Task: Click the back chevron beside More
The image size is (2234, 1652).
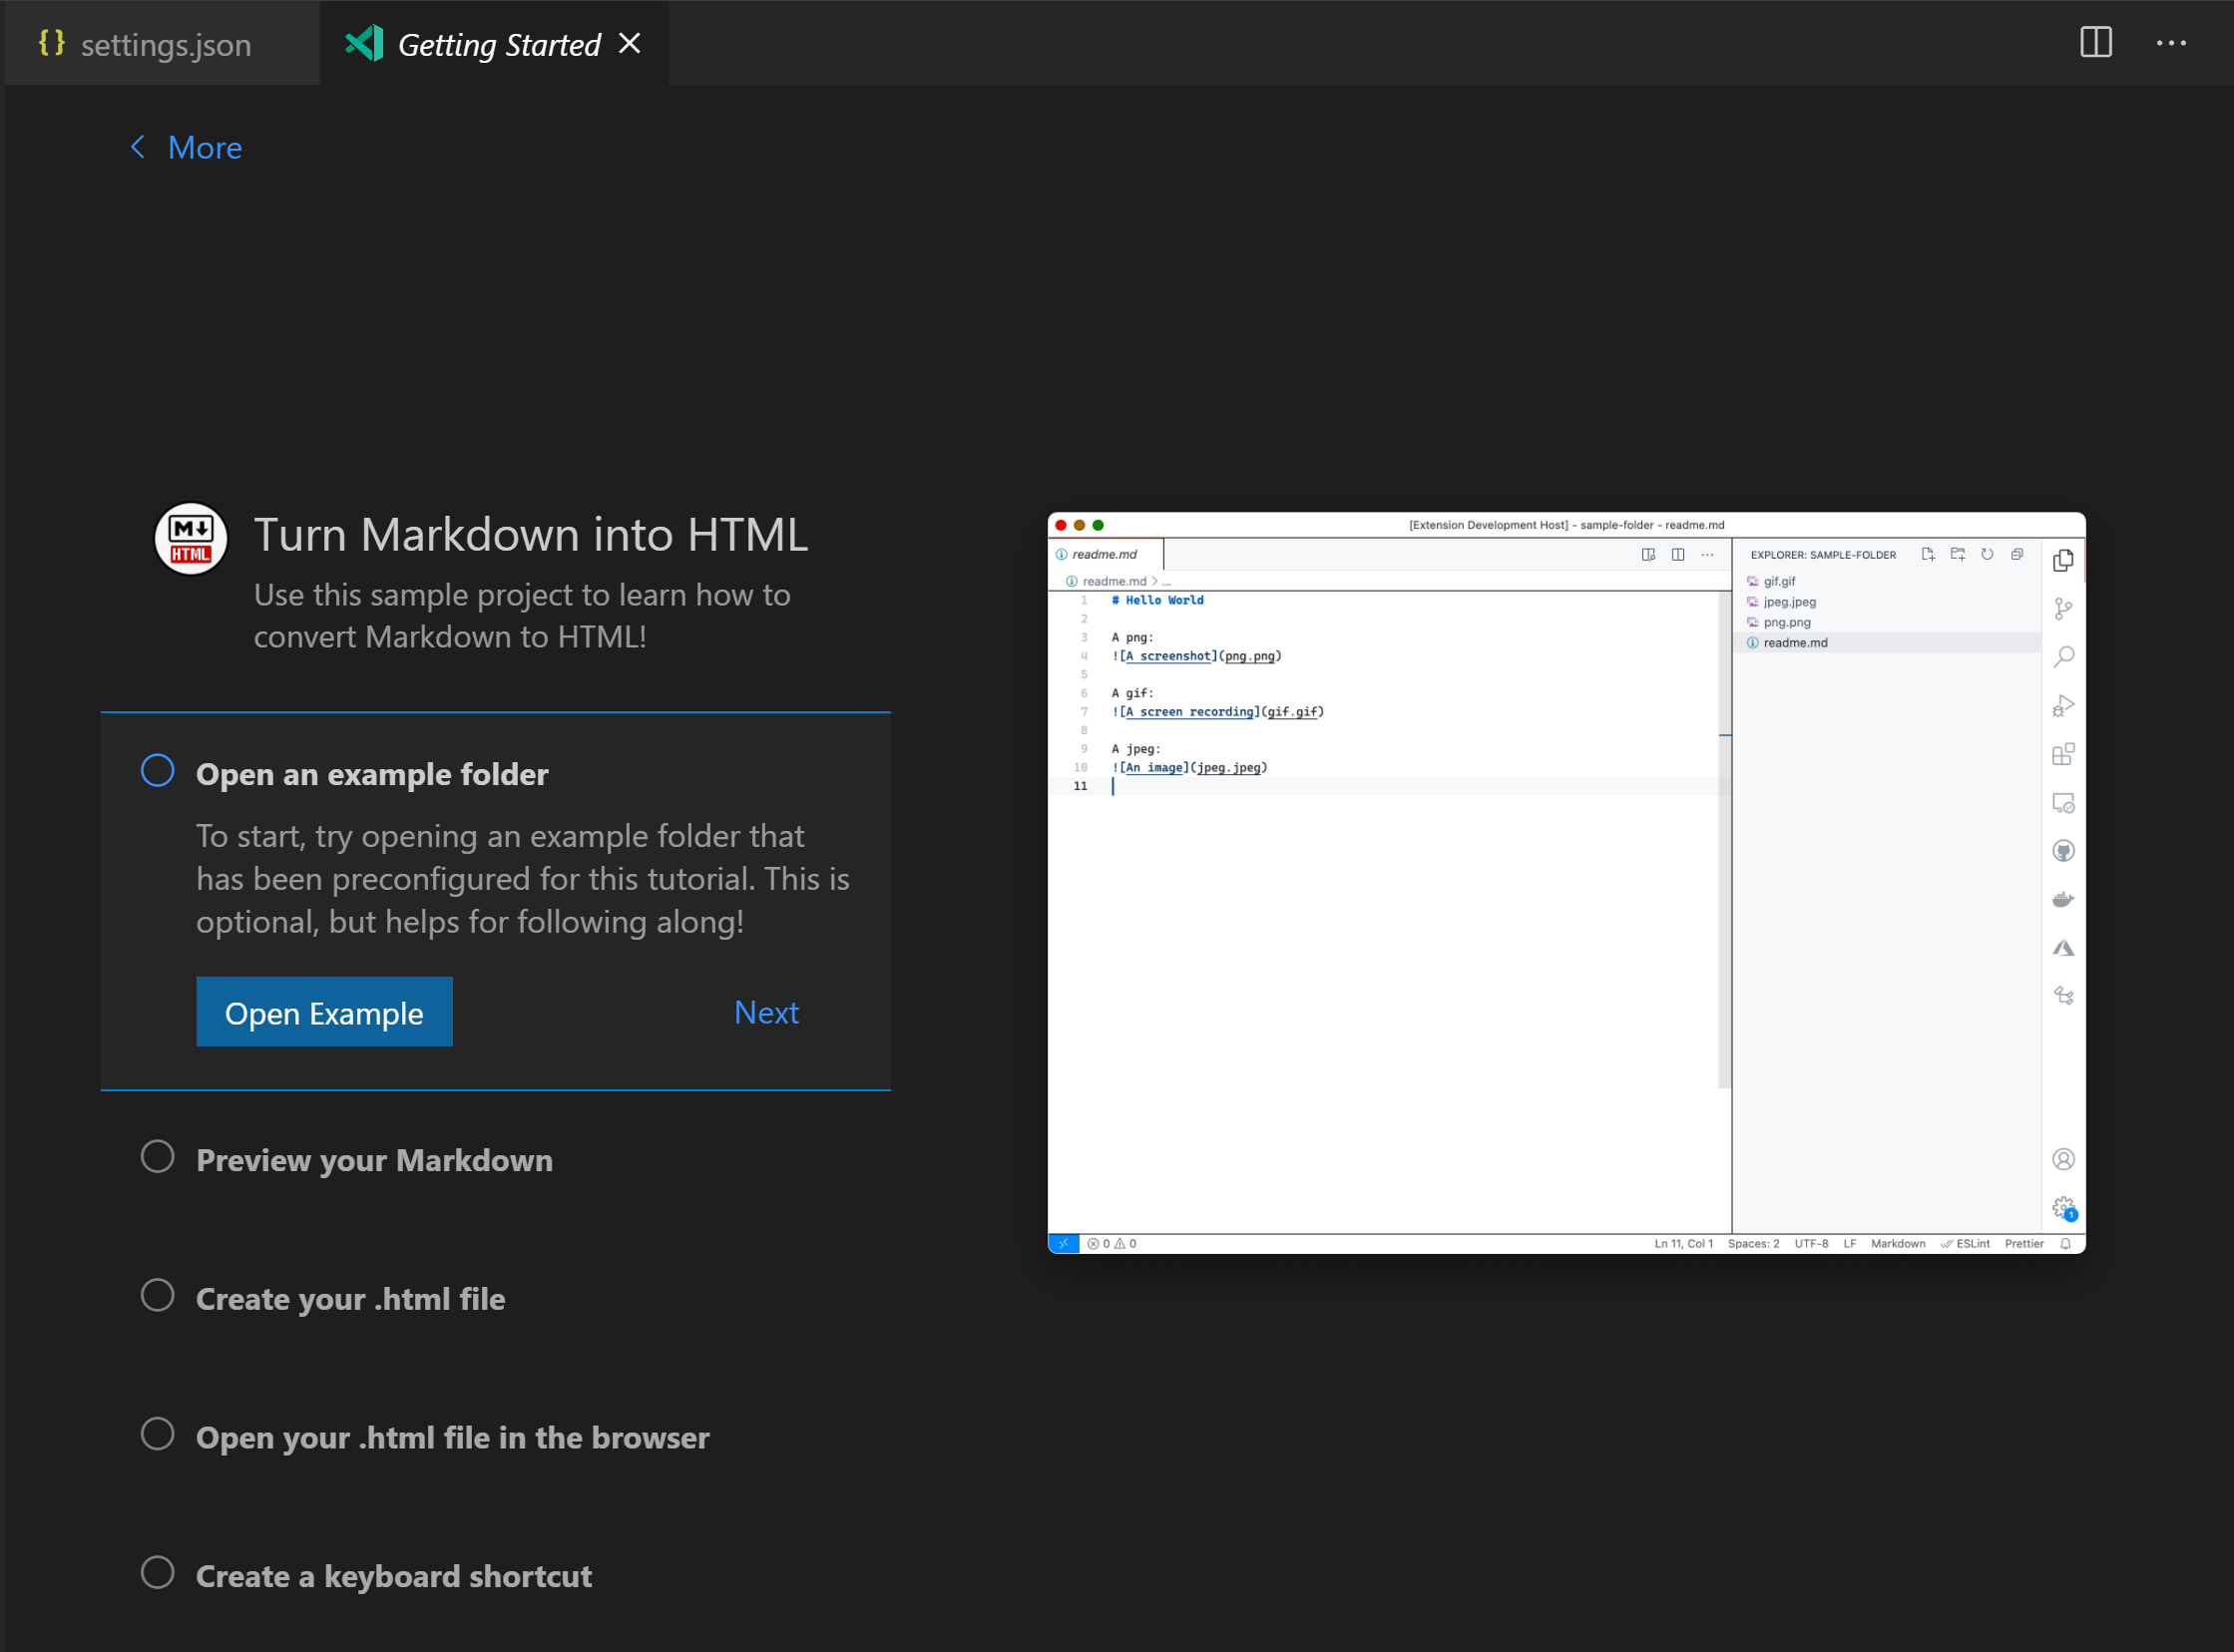Action: 138,147
